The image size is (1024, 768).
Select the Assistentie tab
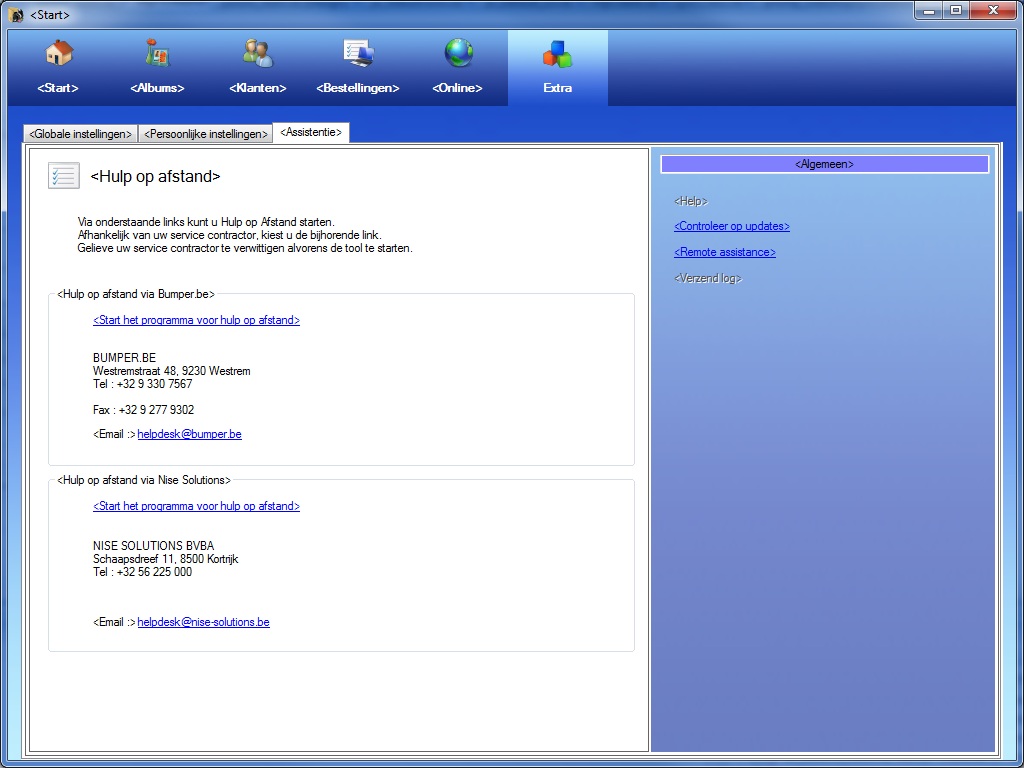311,132
